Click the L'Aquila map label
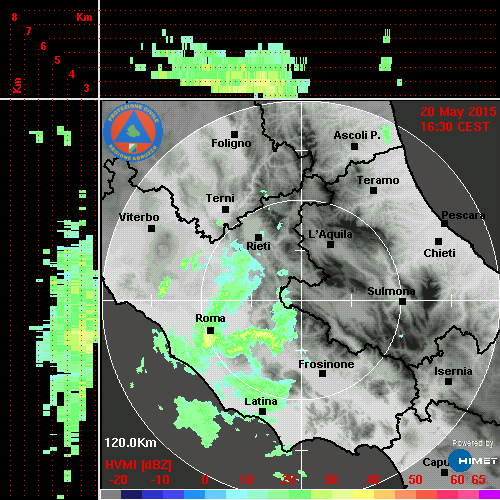500x500 pixels. pyautogui.click(x=330, y=234)
